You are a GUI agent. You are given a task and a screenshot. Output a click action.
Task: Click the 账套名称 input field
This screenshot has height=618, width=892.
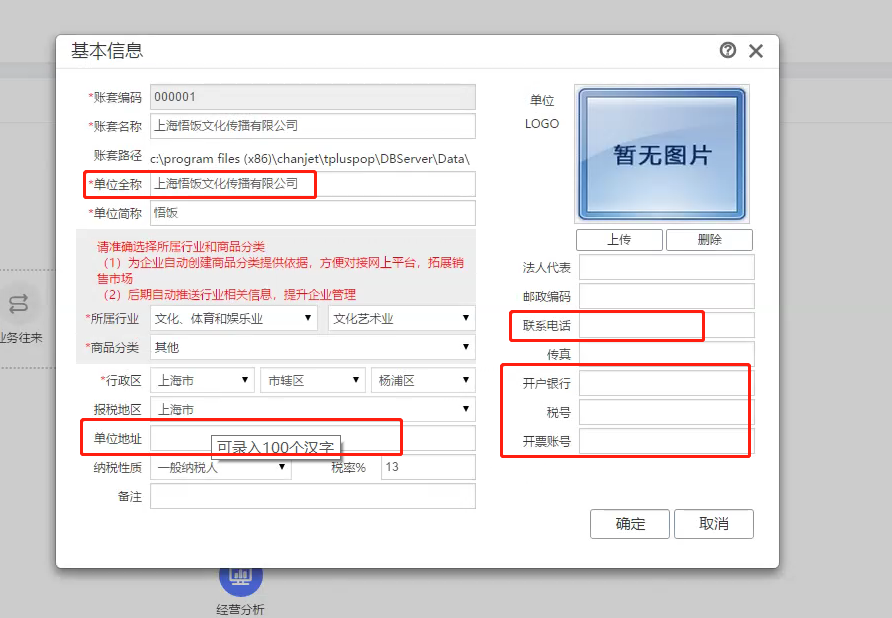tap(312, 126)
